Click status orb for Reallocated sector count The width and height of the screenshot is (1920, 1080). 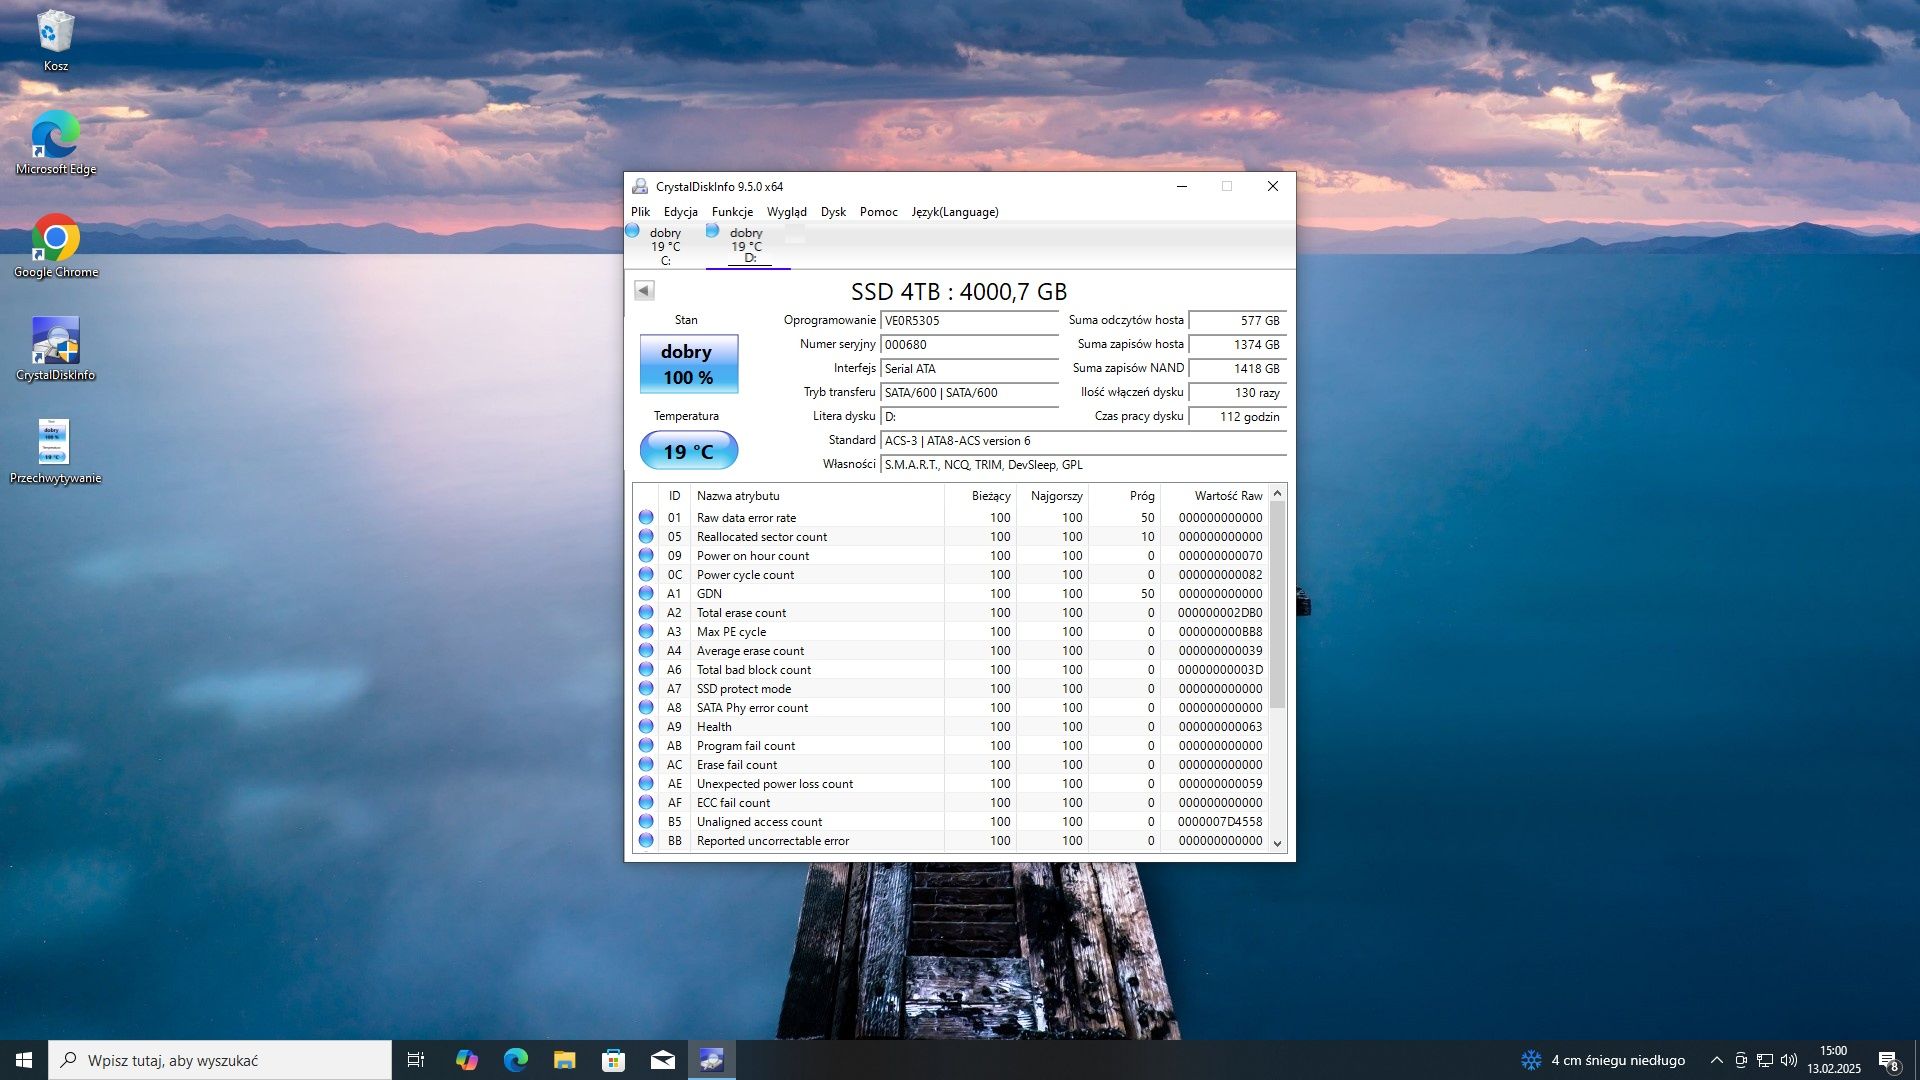point(646,536)
